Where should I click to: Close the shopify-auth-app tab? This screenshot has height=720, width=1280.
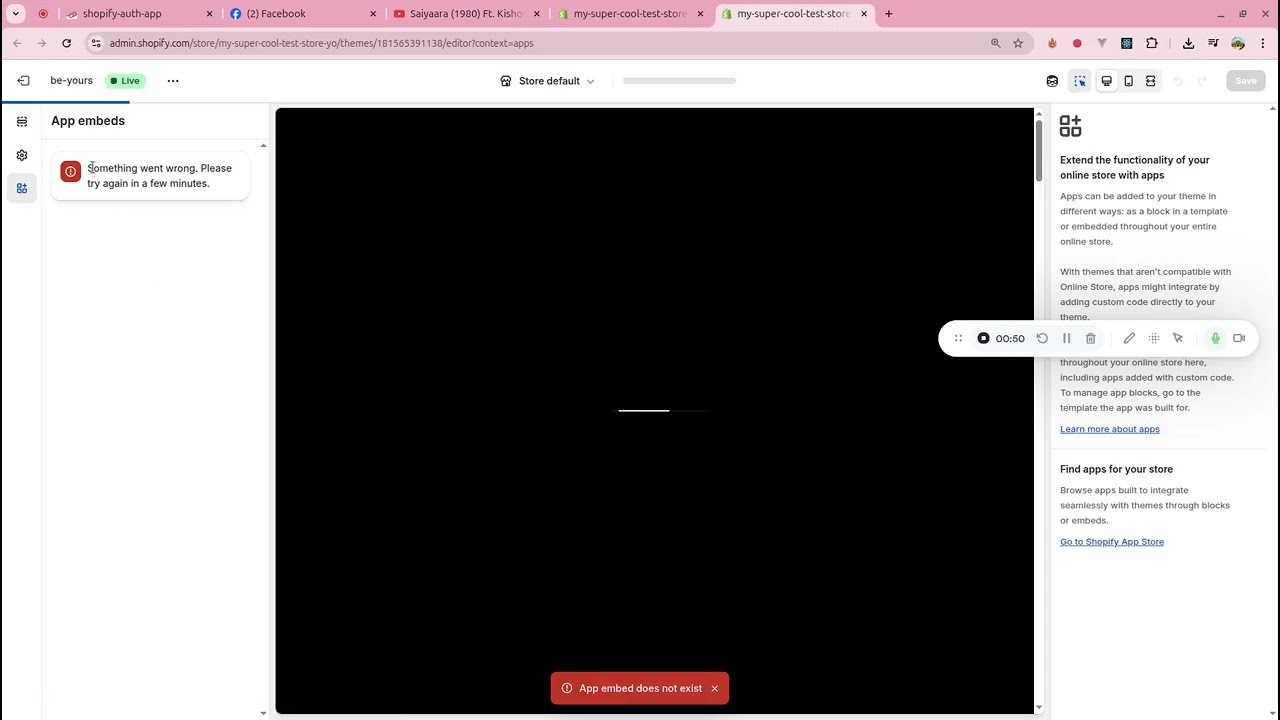[209, 14]
